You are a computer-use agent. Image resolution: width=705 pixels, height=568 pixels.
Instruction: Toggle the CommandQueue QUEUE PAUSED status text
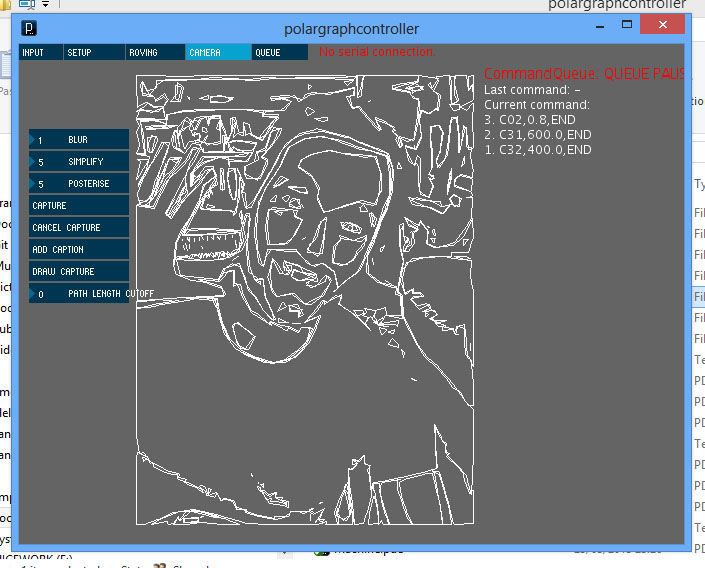click(x=585, y=74)
